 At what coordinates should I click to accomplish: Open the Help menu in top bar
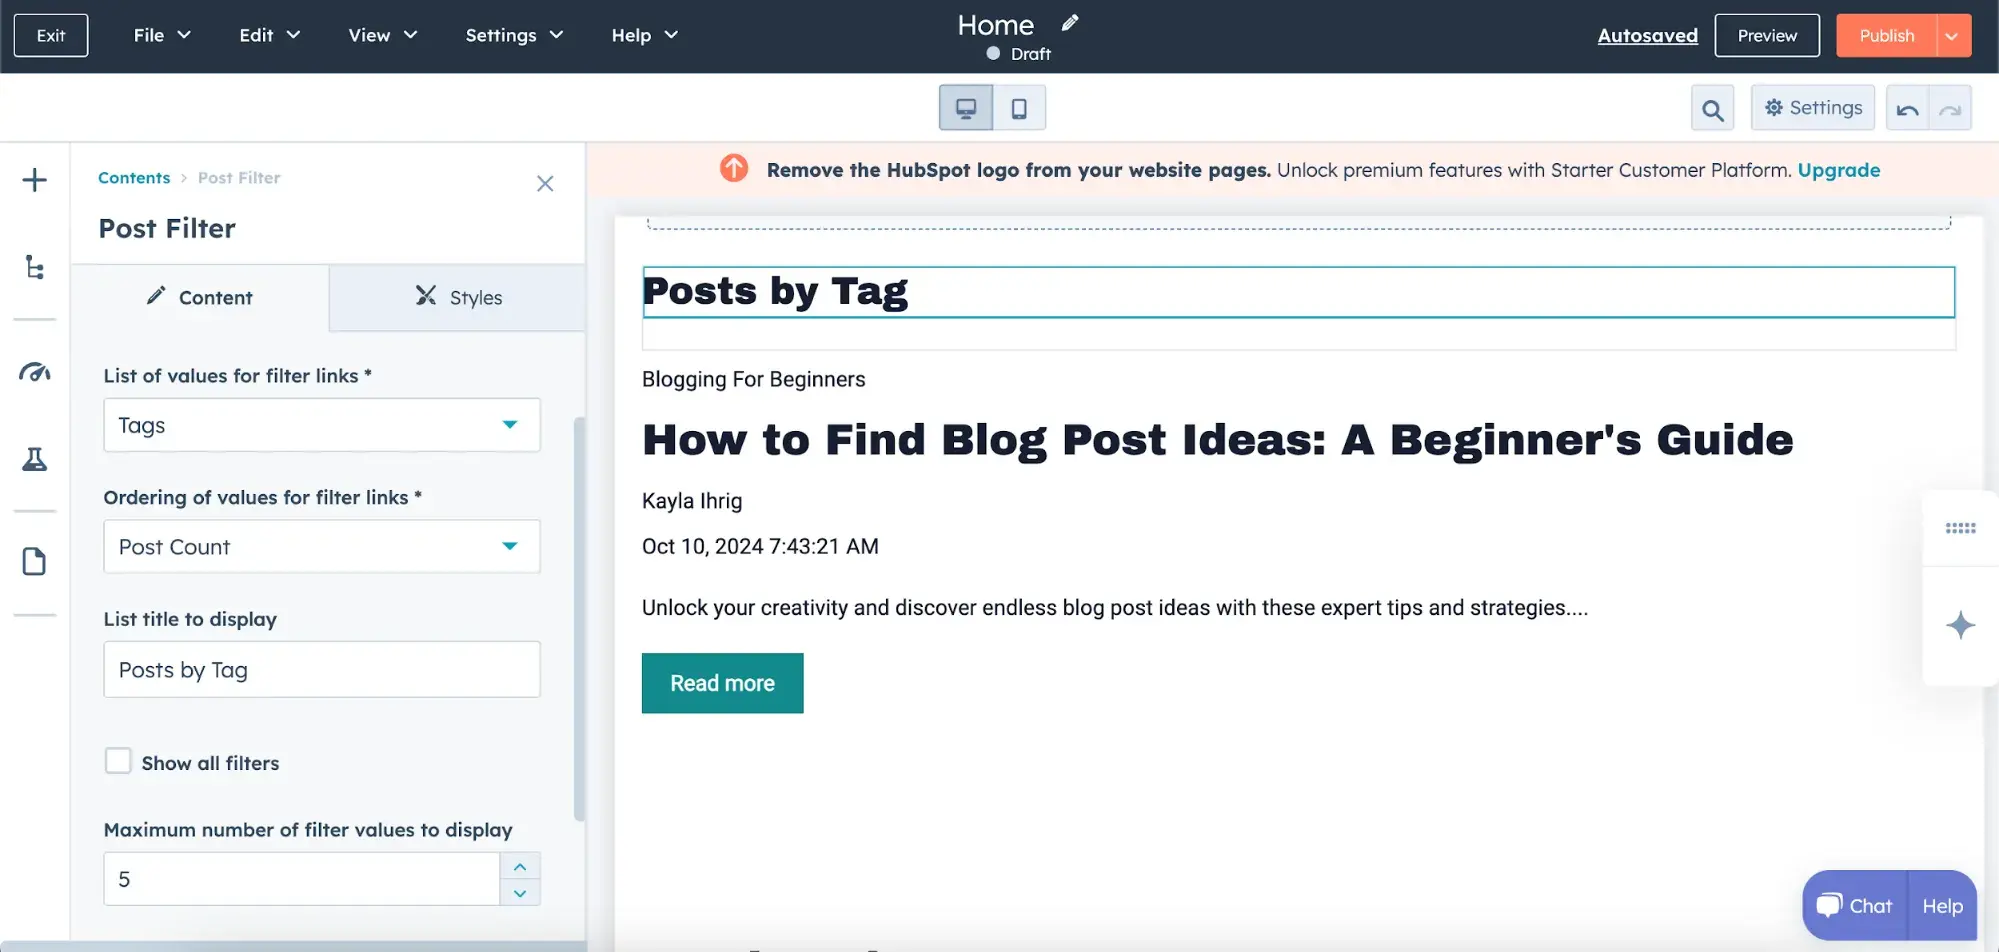click(645, 35)
